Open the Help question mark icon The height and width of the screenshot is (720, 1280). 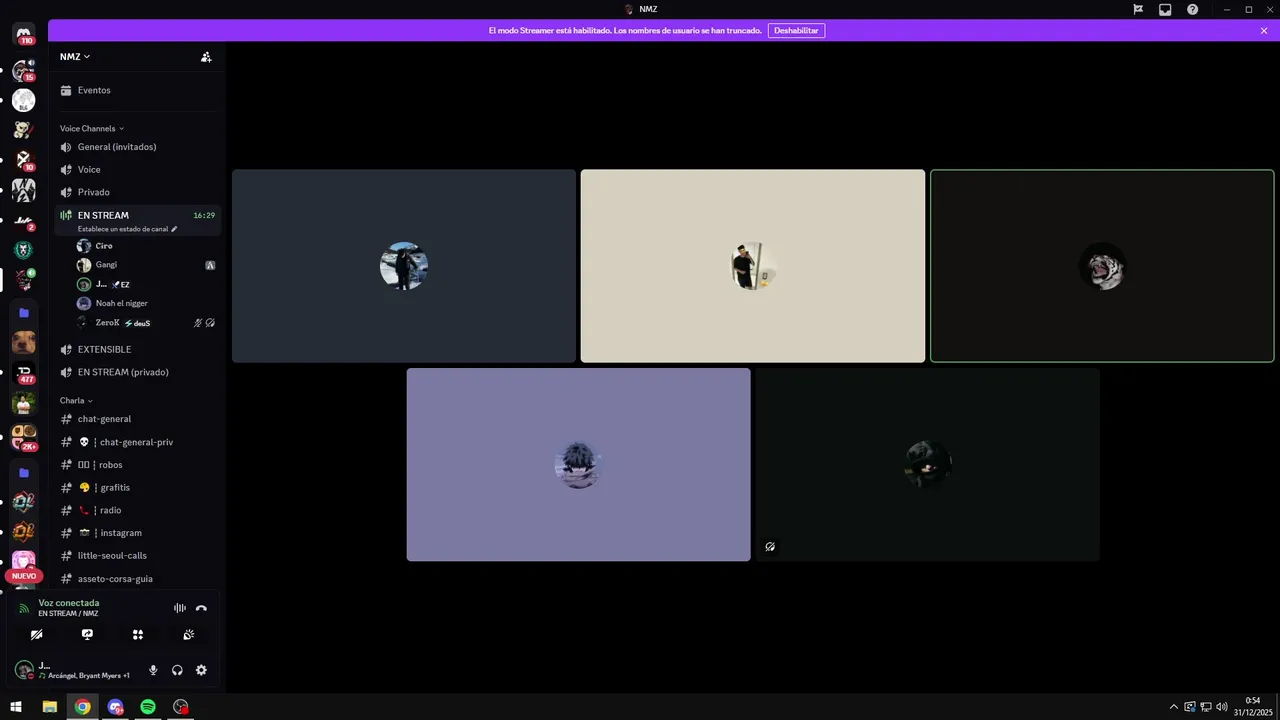click(x=1192, y=9)
